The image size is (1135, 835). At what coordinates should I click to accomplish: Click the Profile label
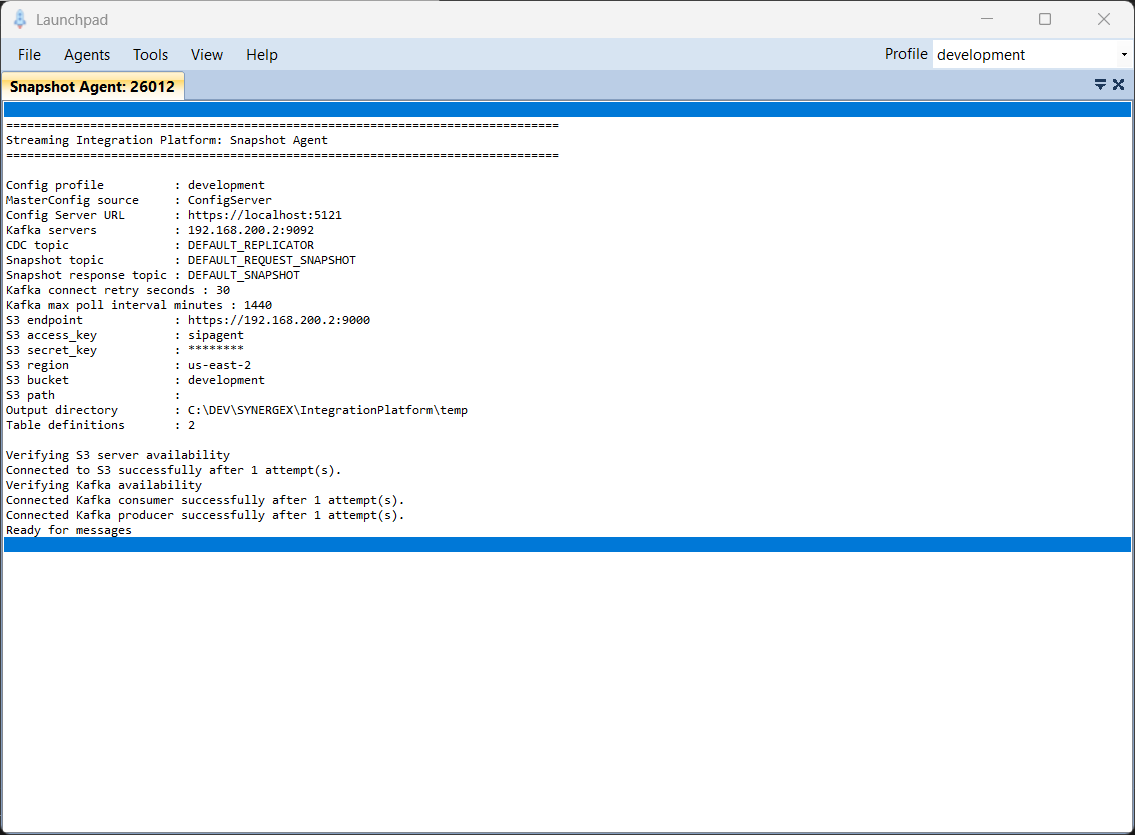tap(906, 54)
